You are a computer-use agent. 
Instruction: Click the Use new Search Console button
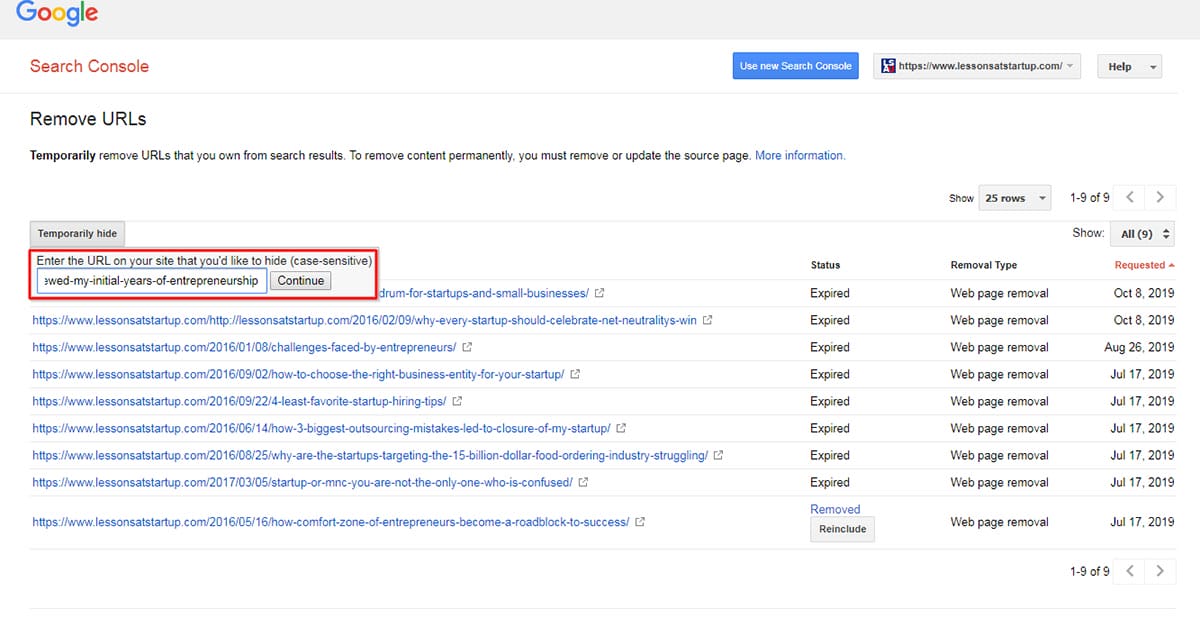coord(795,67)
